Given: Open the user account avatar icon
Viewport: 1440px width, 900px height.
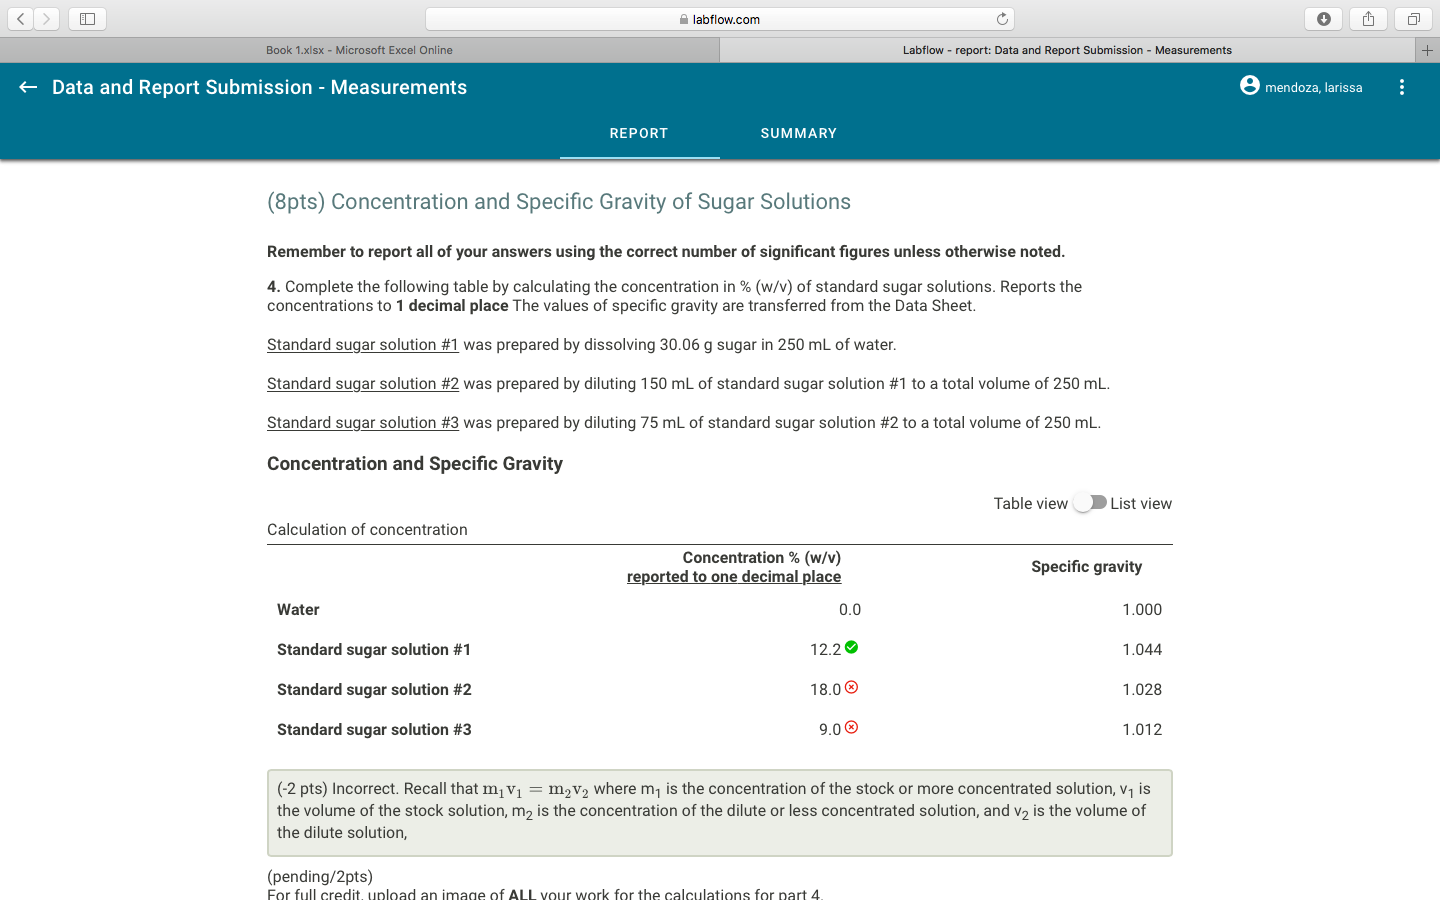Looking at the screenshot, I should coord(1250,86).
